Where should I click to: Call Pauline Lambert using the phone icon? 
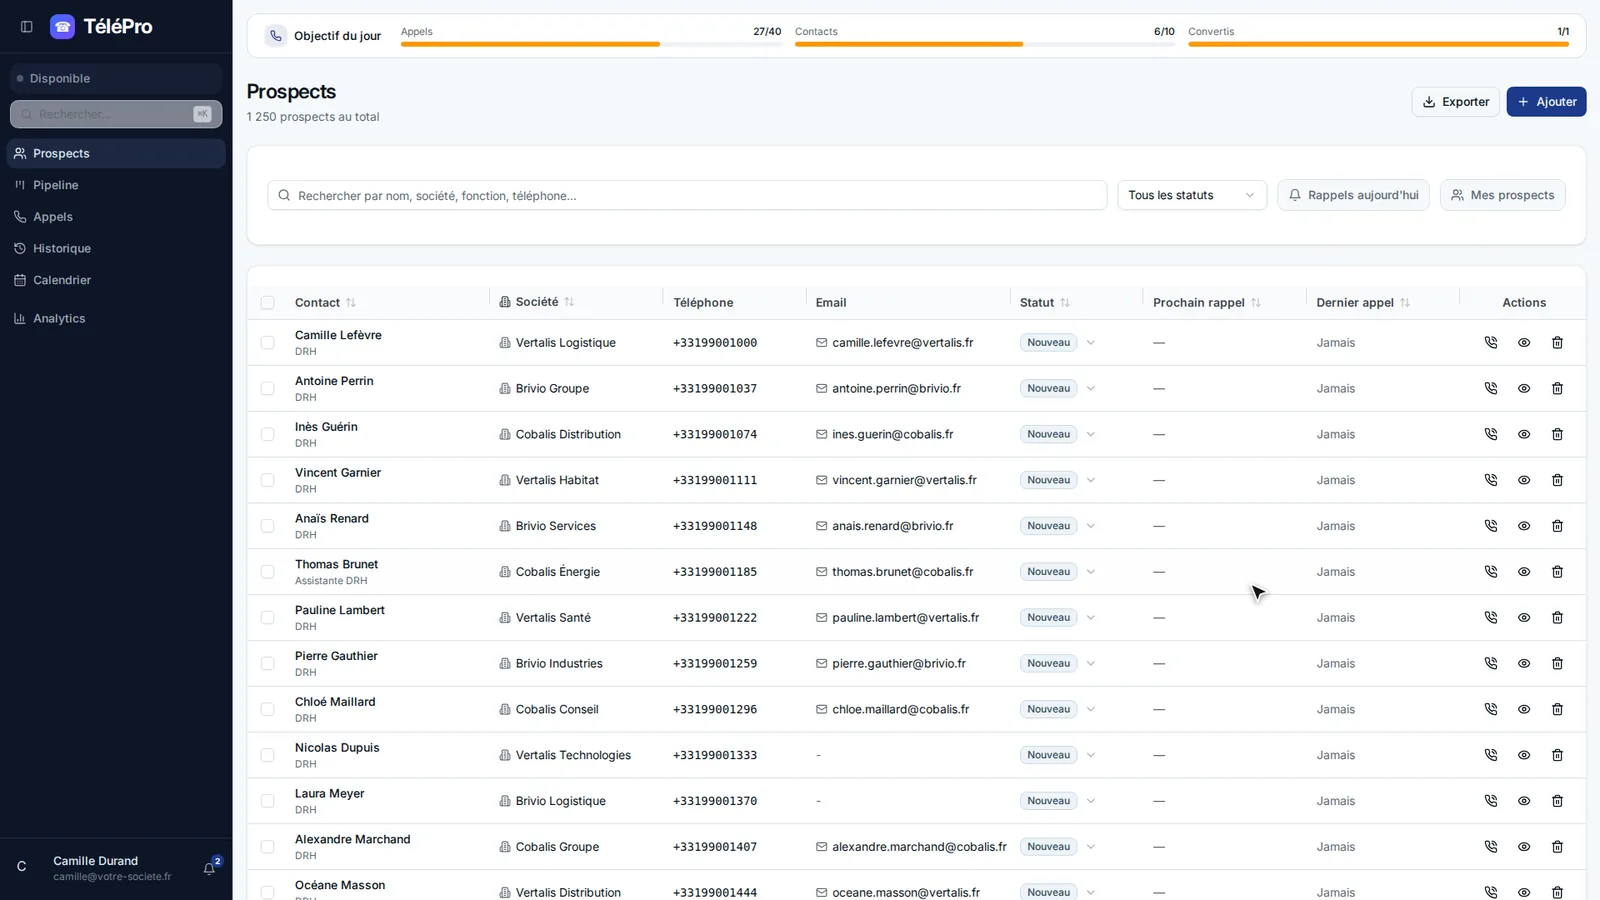1491,618
